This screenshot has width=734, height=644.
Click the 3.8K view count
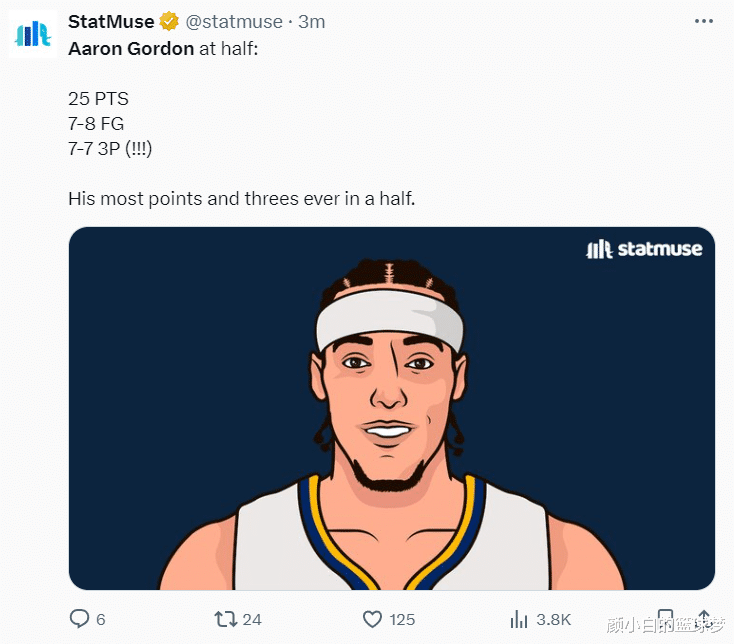click(555, 620)
